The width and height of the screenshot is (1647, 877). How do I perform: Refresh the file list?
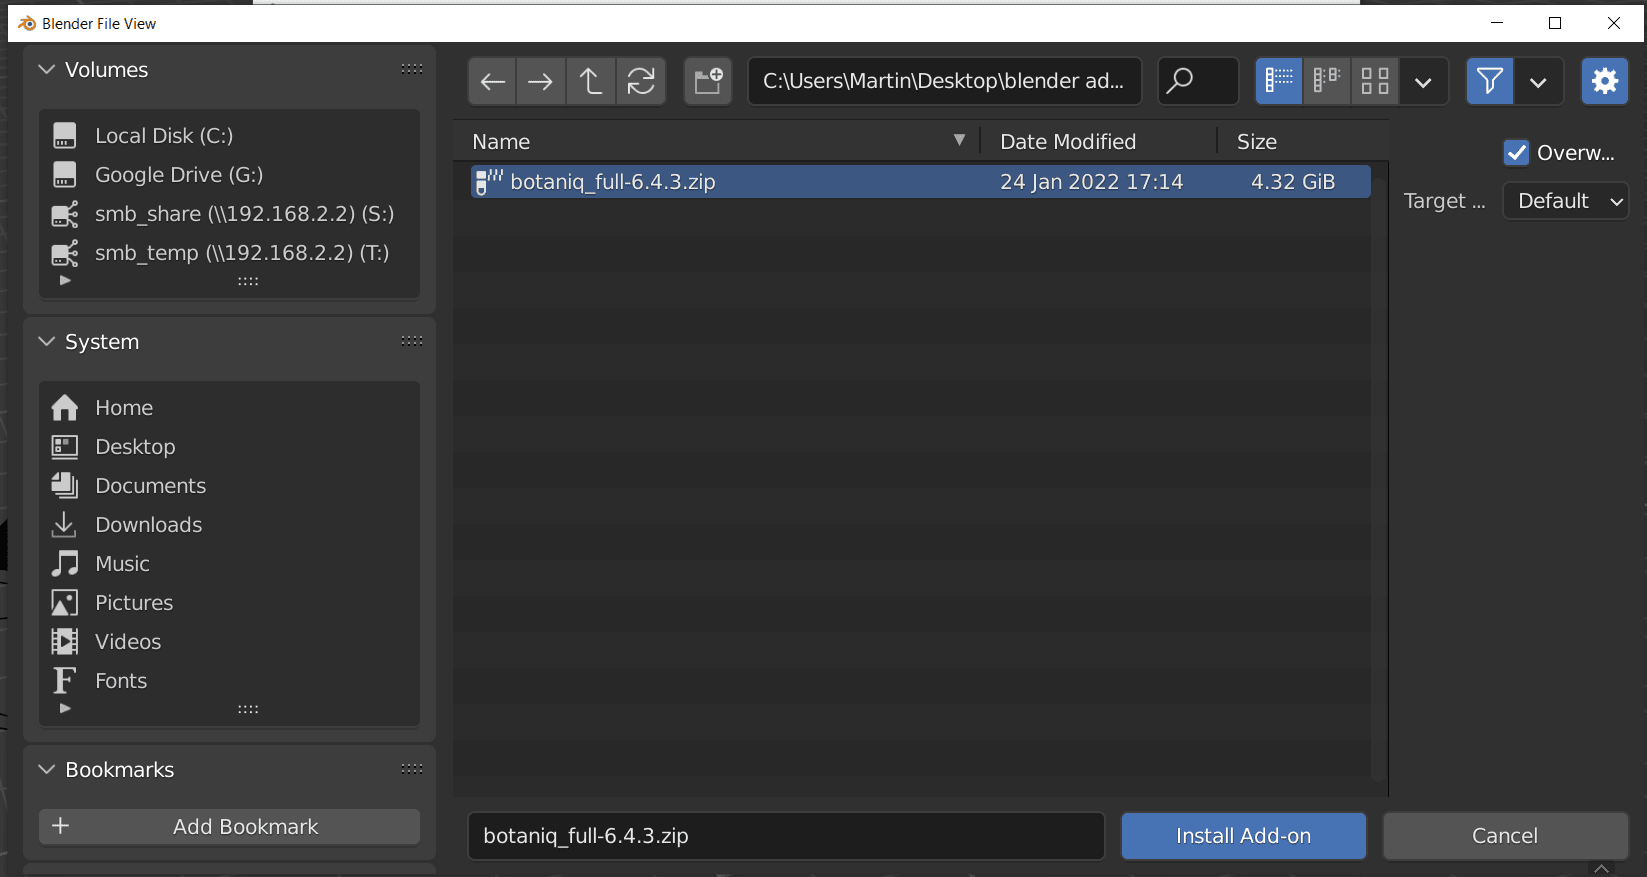pos(641,81)
